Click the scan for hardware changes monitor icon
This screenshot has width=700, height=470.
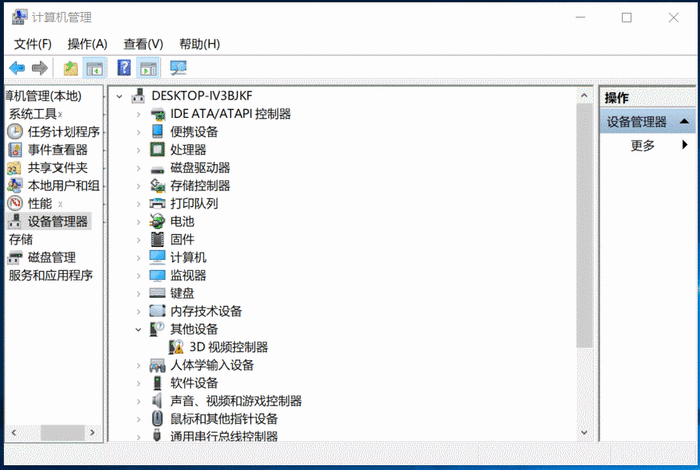click(178, 68)
